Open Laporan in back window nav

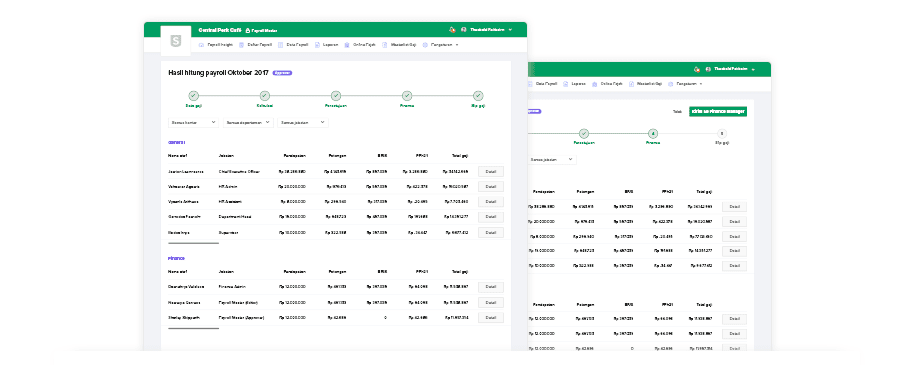point(575,84)
